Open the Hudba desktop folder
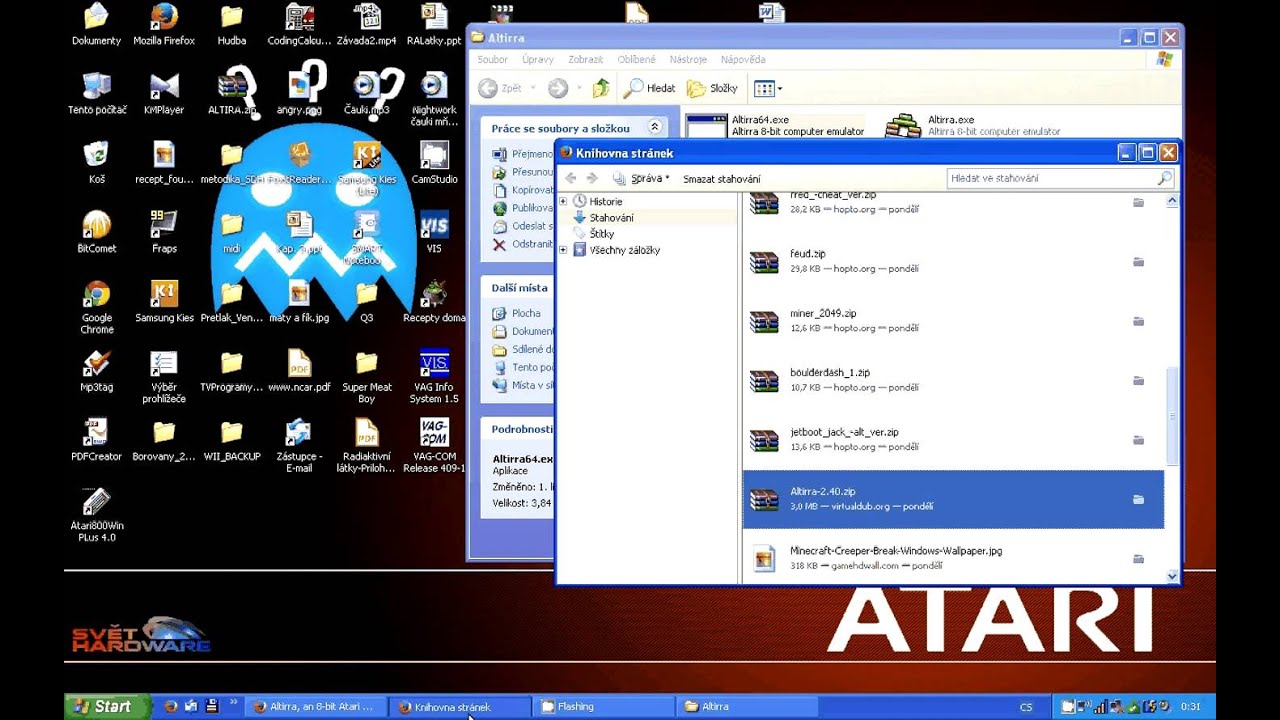Image resolution: width=1280 pixels, height=720 pixels. [x=231, y=25]
